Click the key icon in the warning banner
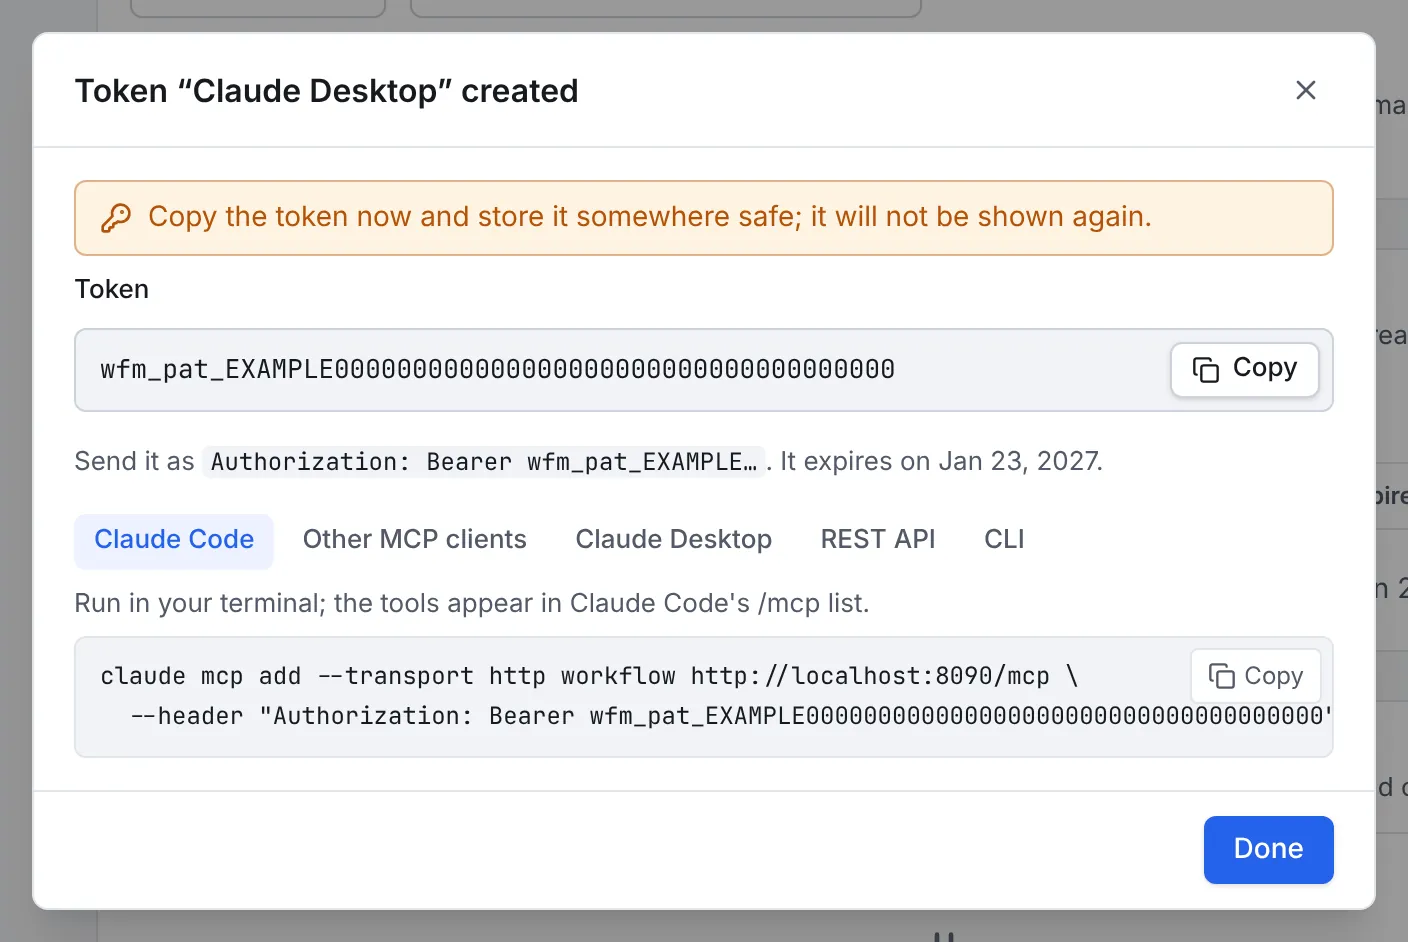Image resolution: width=1408 pixels, height=942 pixels. 117,218
